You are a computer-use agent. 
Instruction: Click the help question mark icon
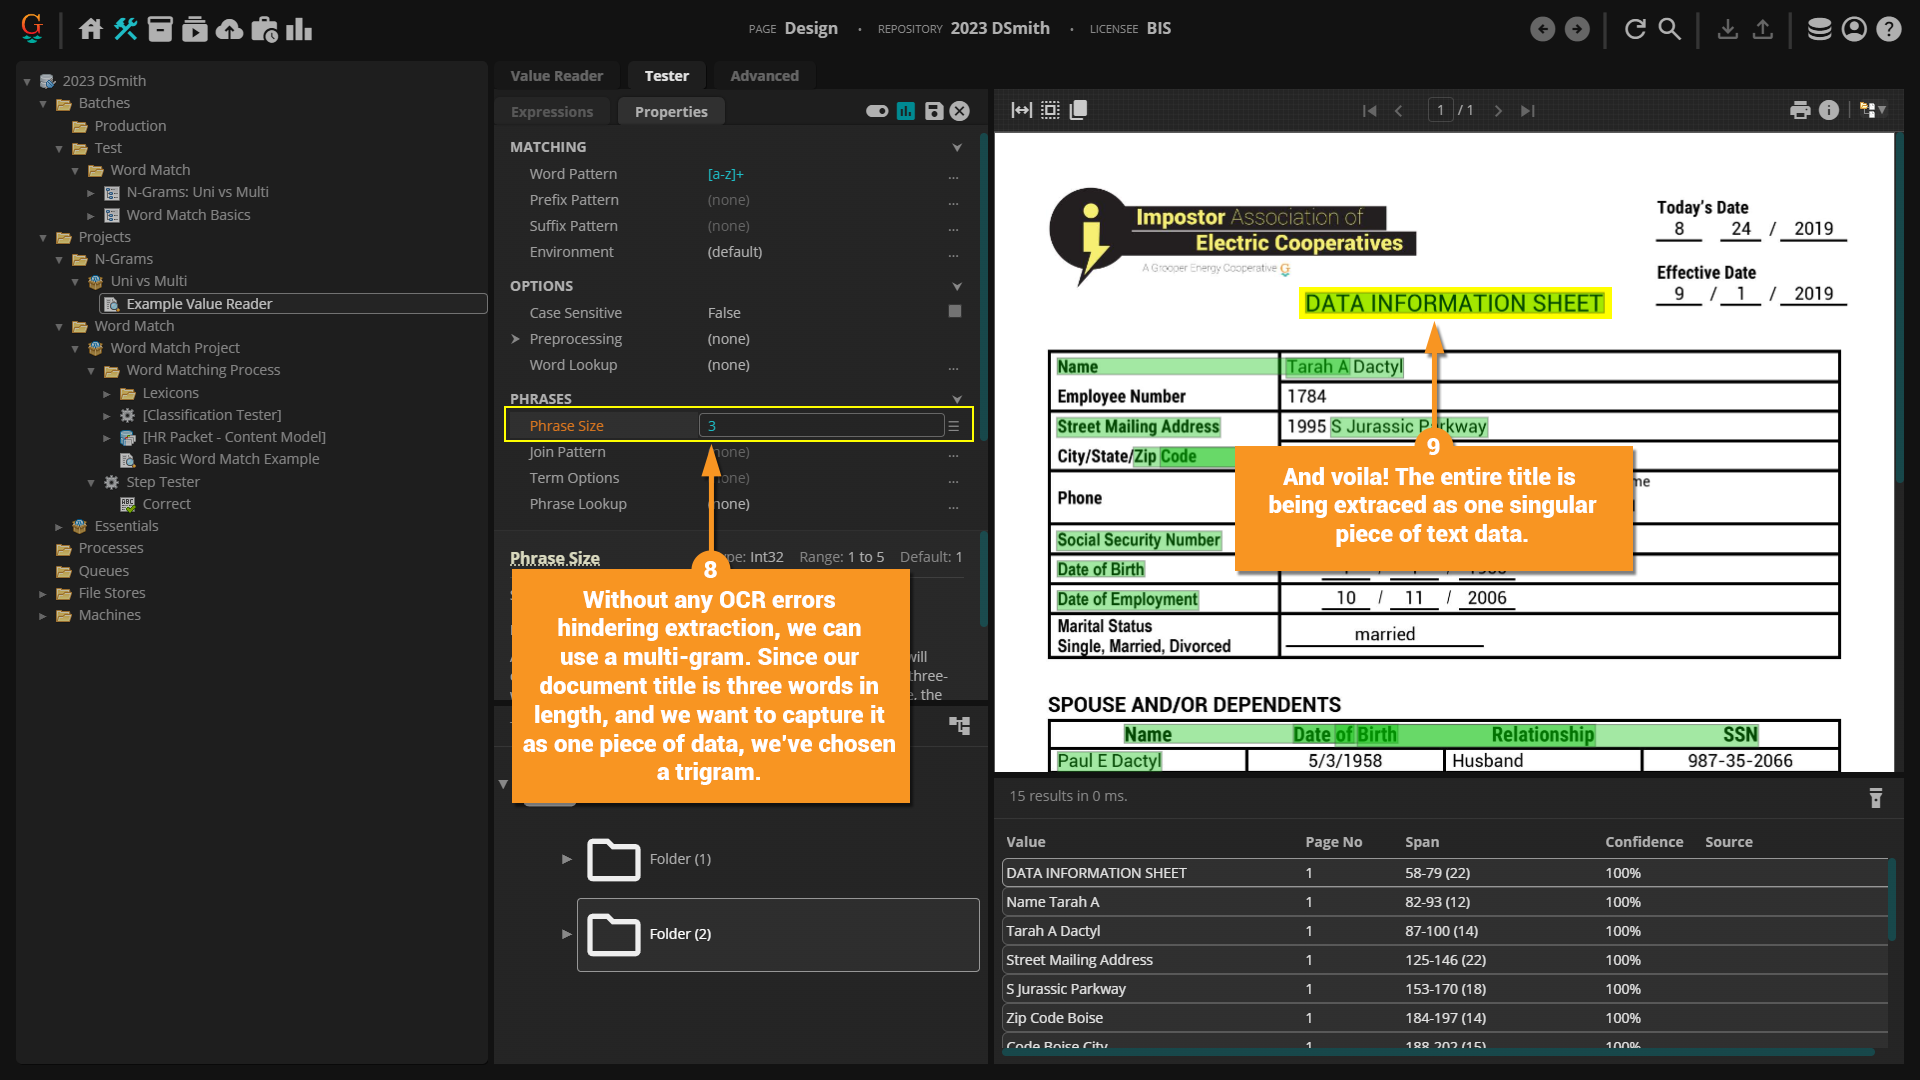pos(1888,29)
